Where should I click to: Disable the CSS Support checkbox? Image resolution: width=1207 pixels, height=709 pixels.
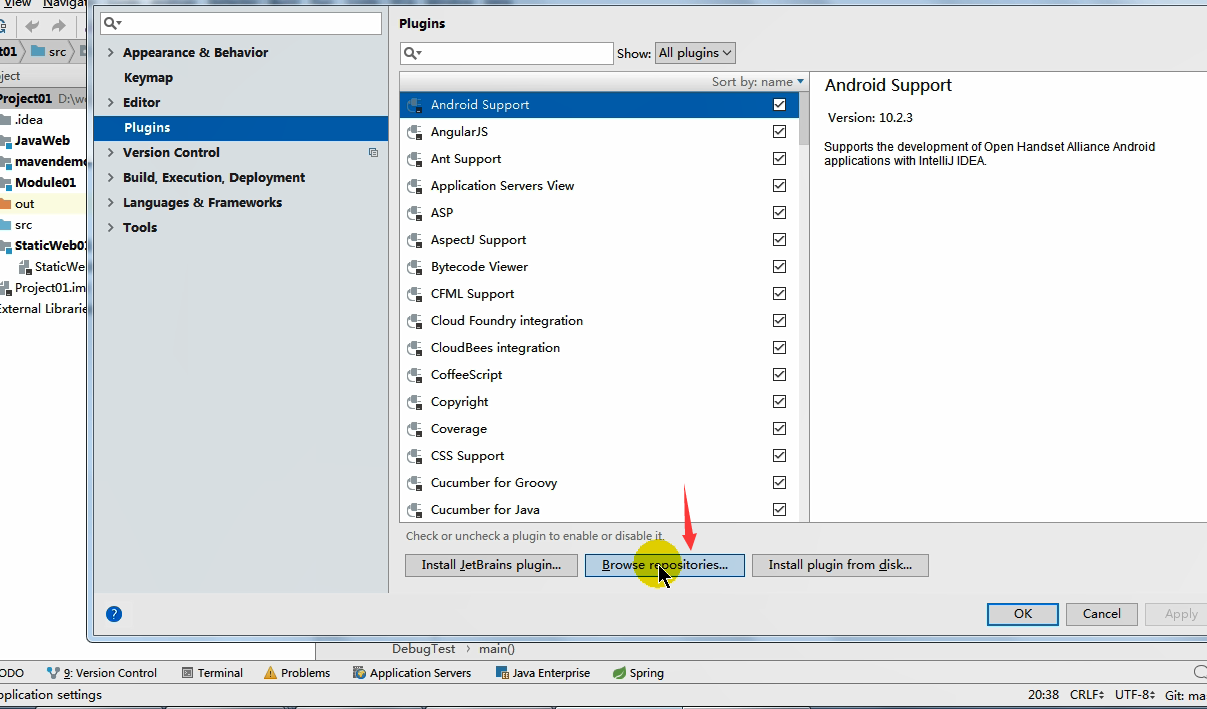779,455
